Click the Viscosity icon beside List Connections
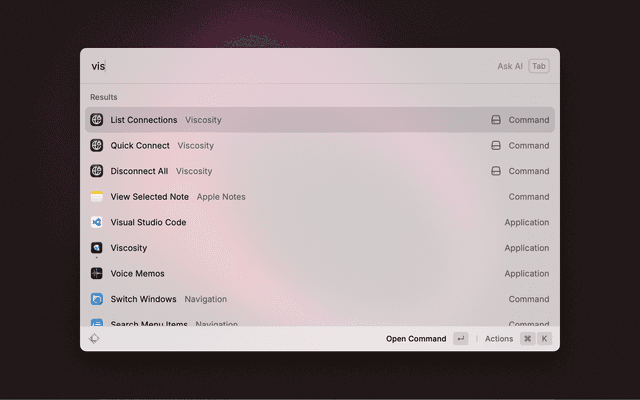The width and height of the screenshot is (640, 400). click(97, 120)
